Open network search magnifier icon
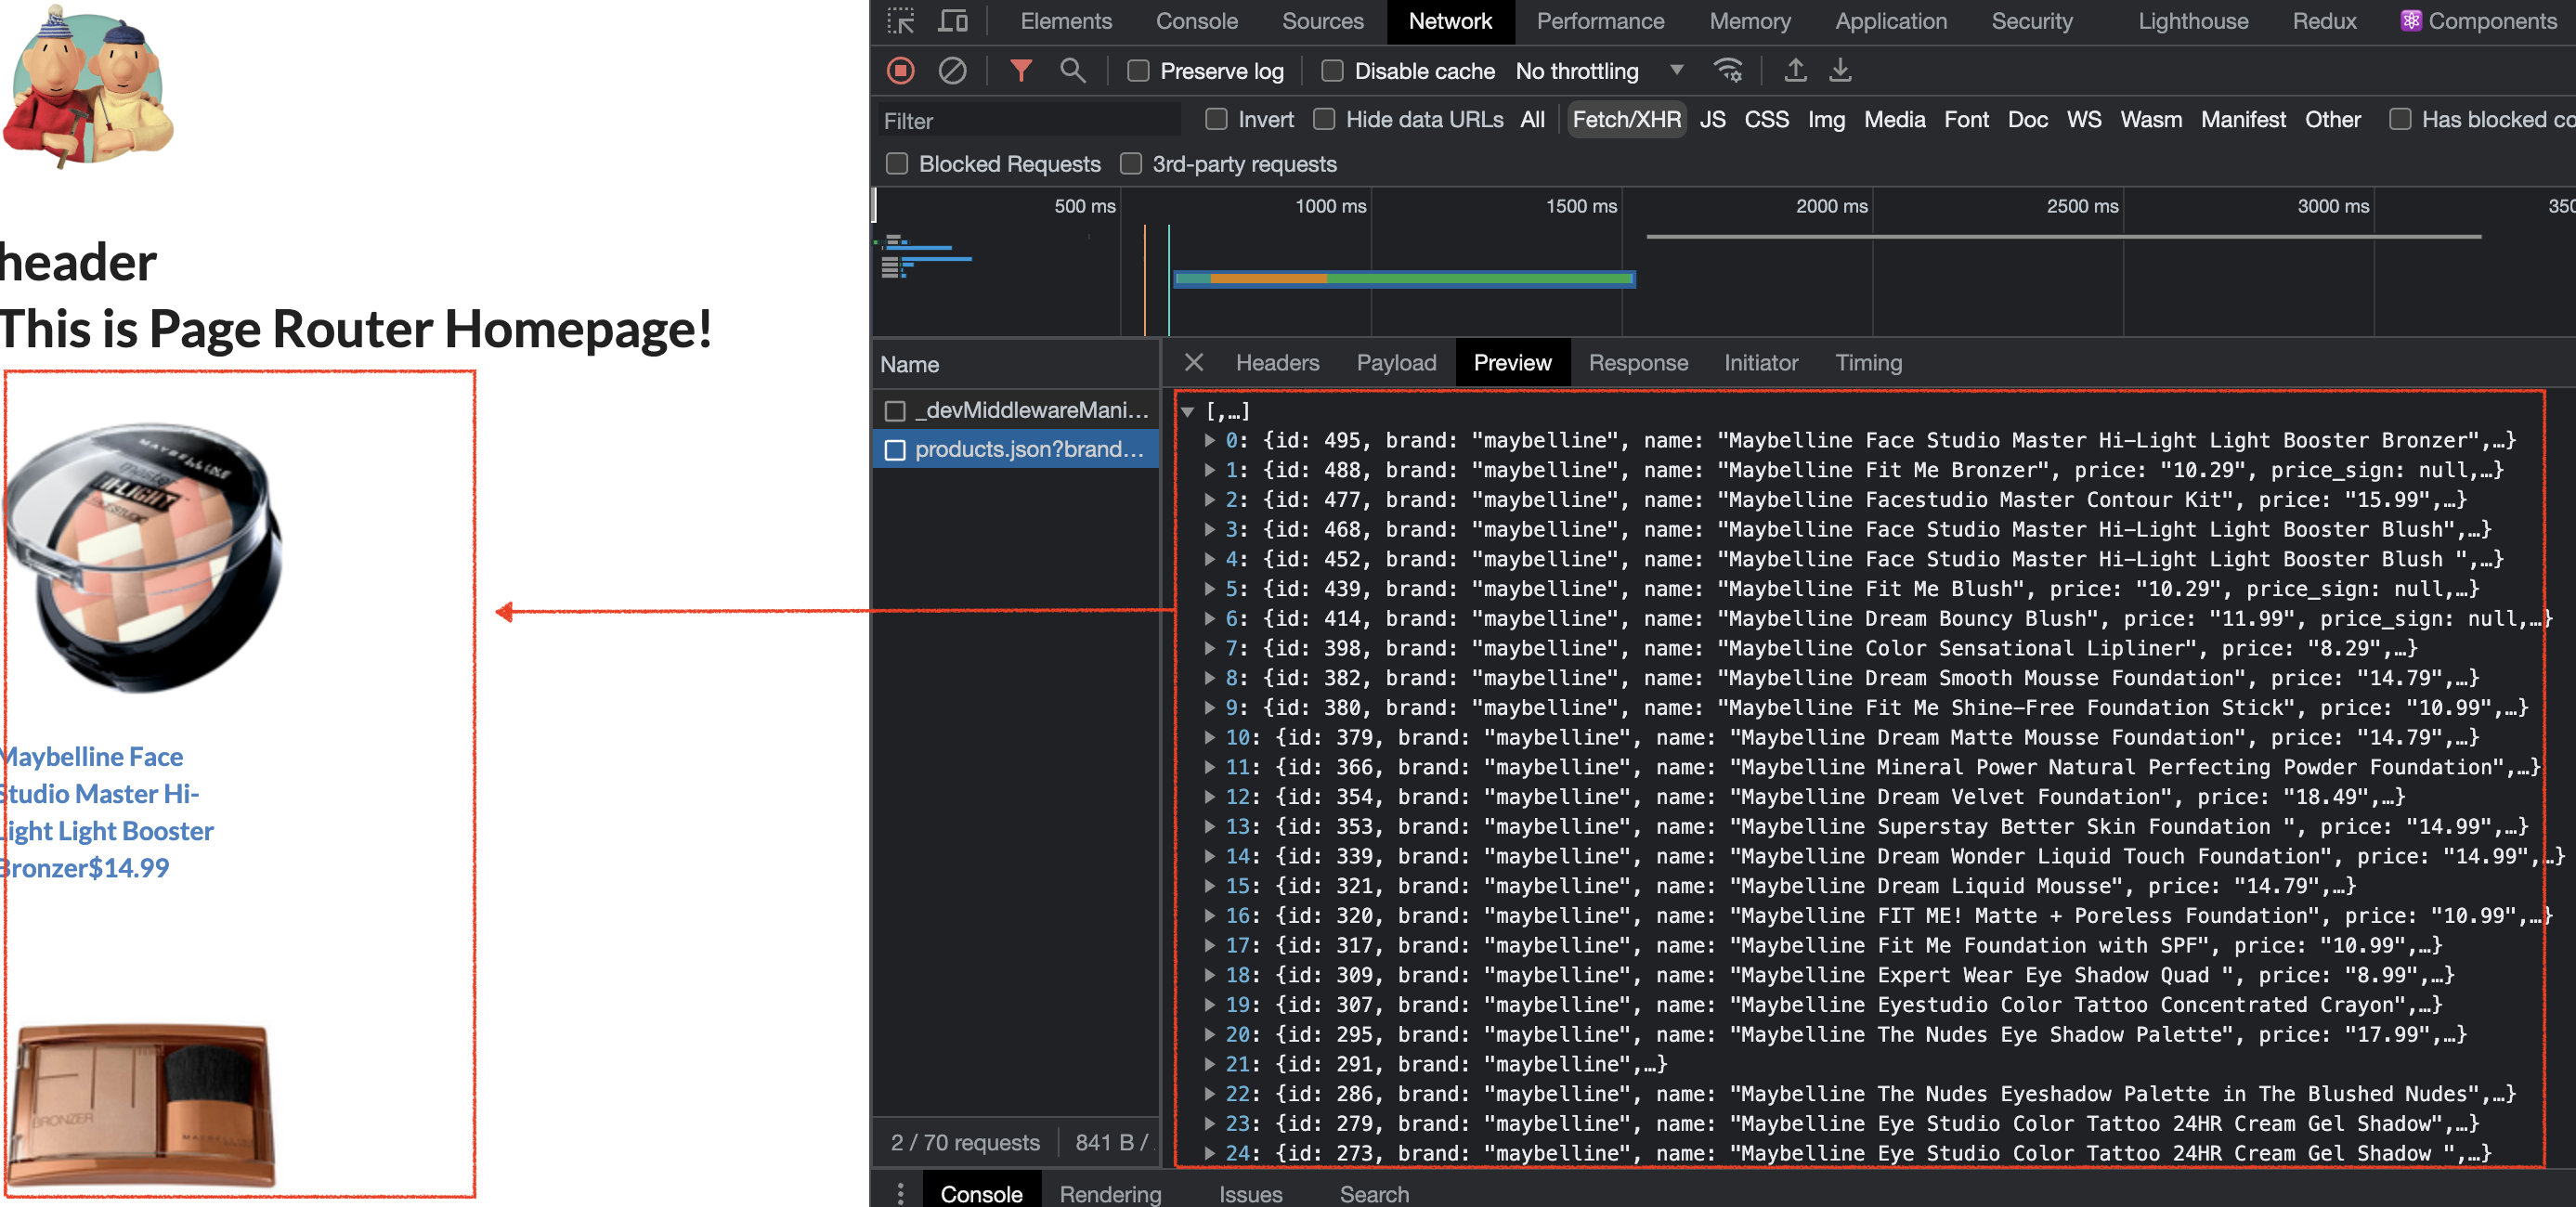 coord(1072,70)
